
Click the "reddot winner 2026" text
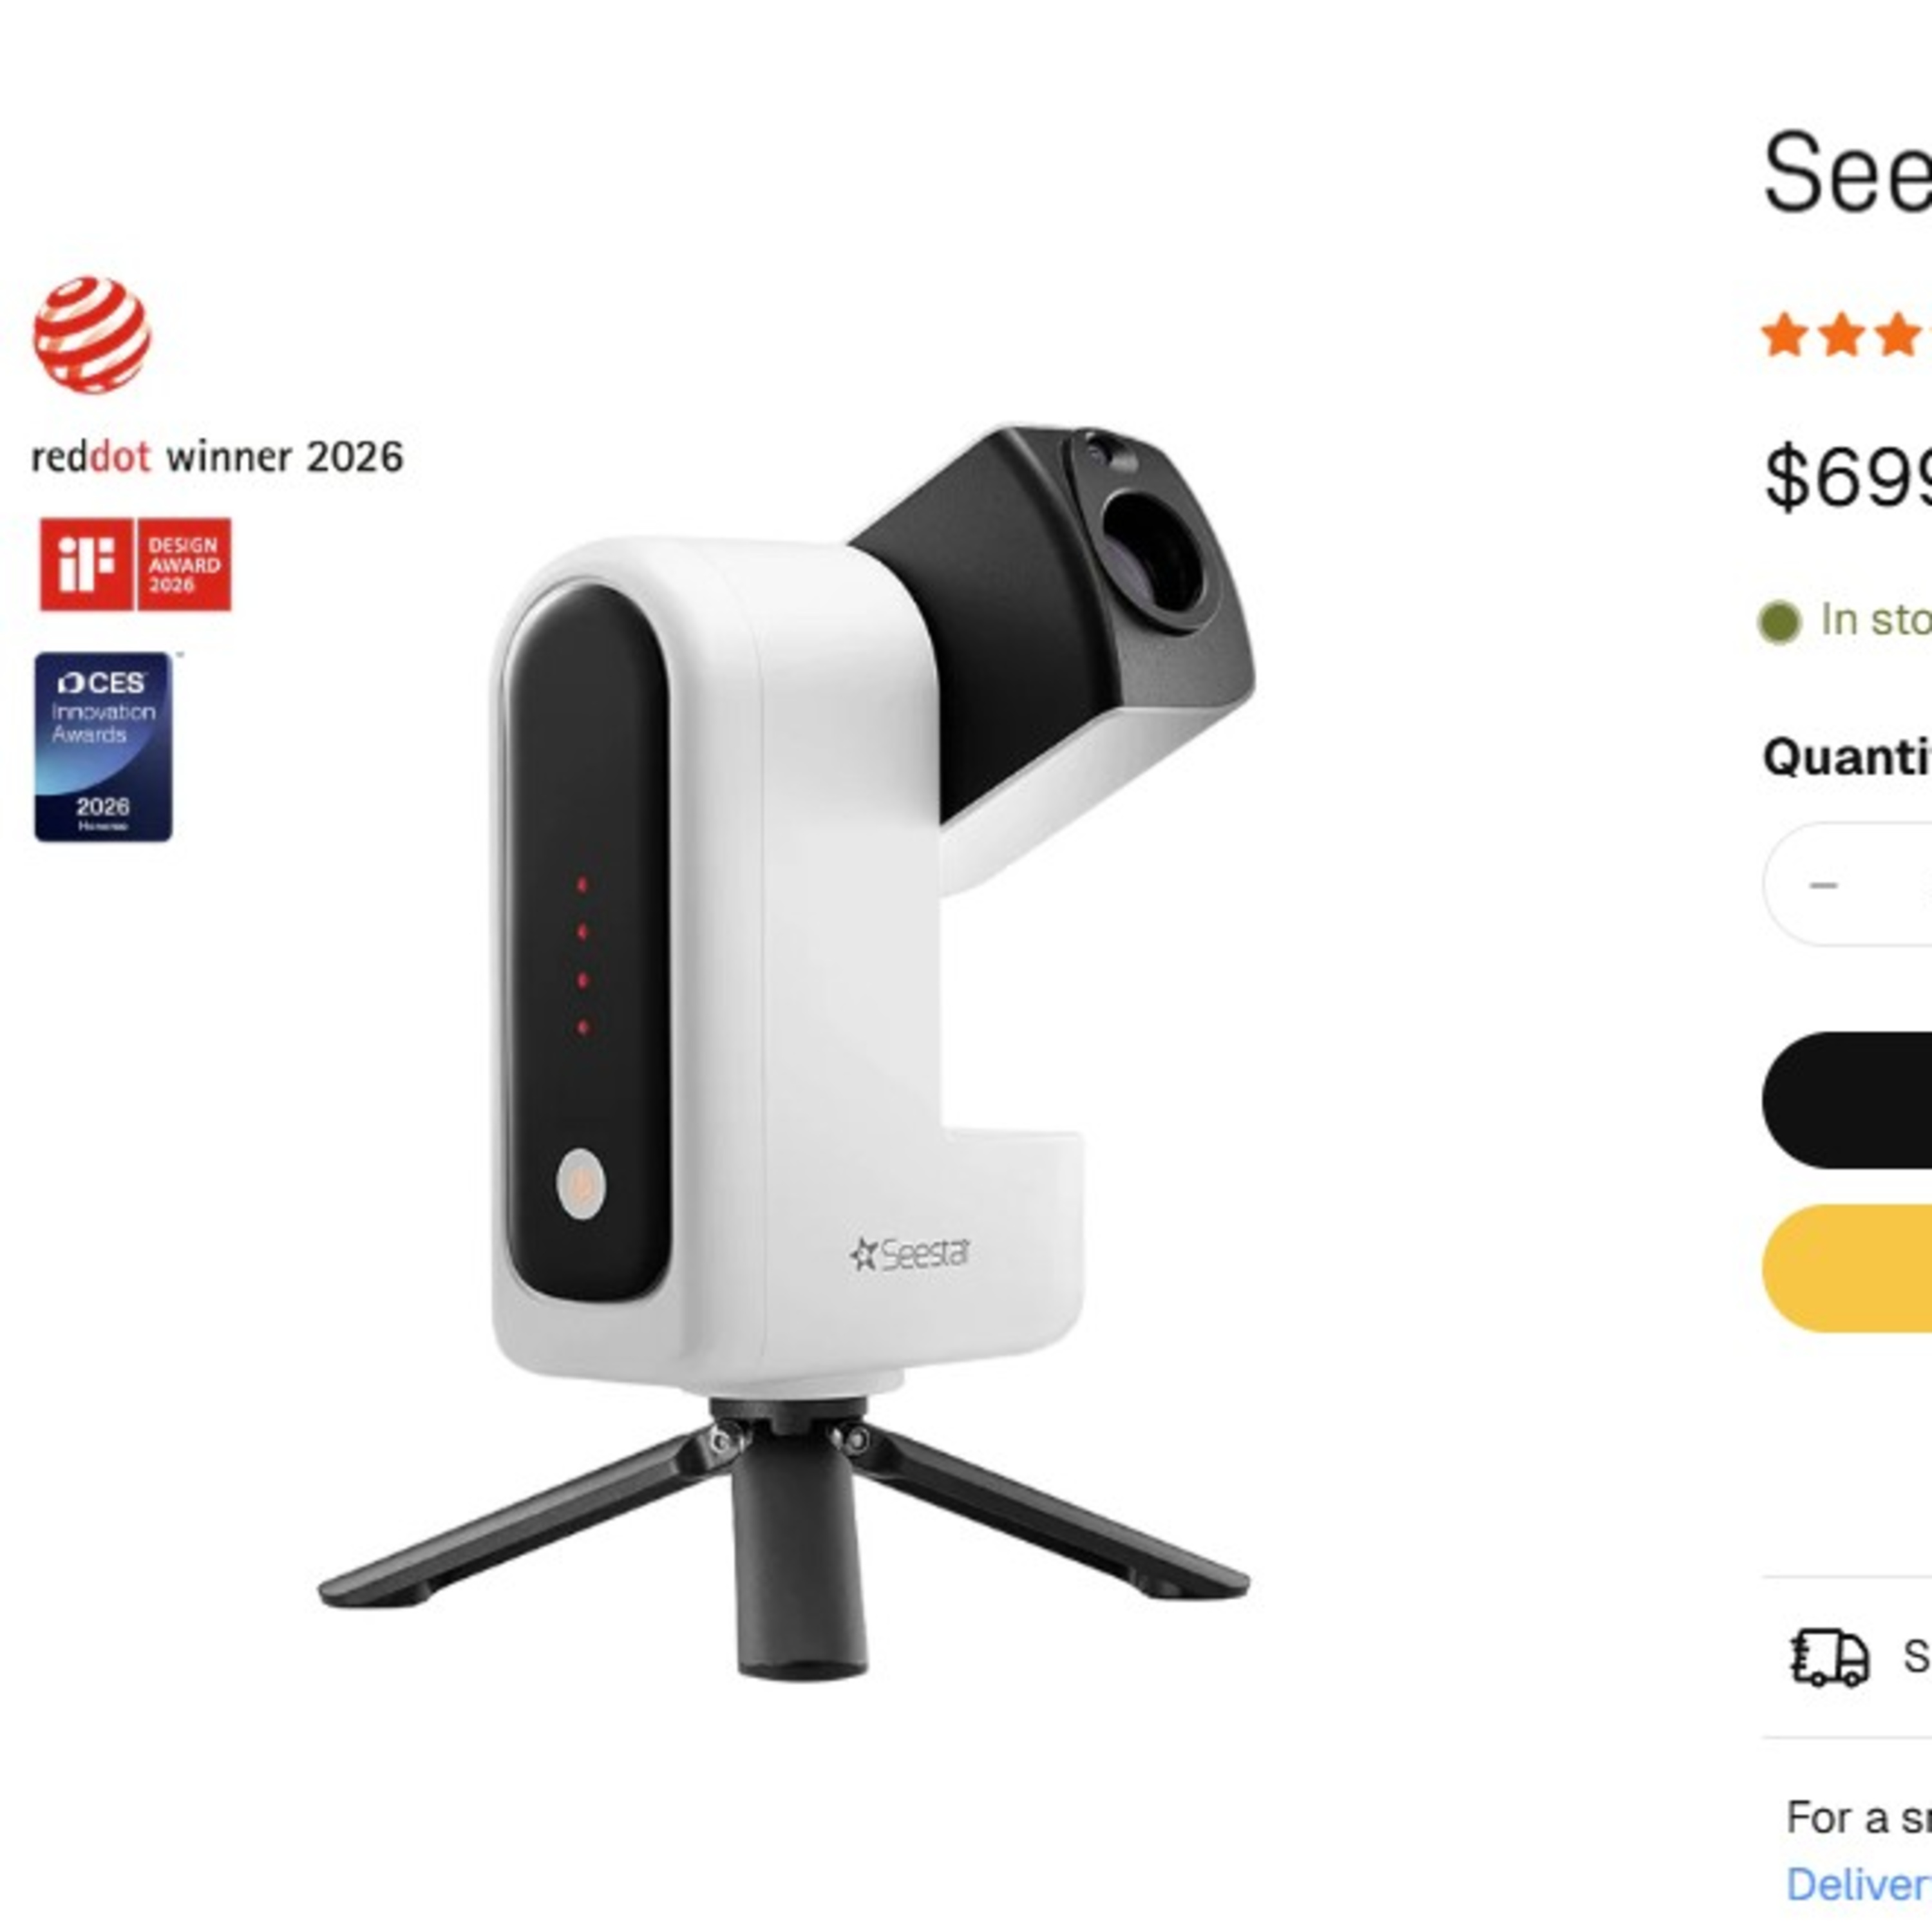click(217, 457)
